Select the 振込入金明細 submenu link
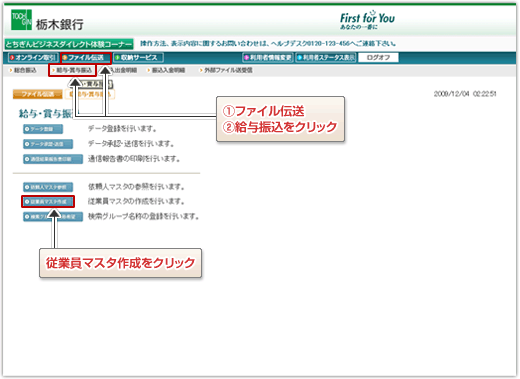This screenshot has width=520, height=379. 166,70
